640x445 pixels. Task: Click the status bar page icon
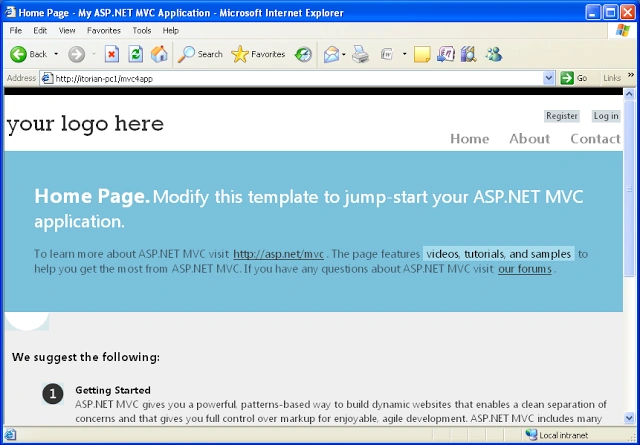pos(10,435)
